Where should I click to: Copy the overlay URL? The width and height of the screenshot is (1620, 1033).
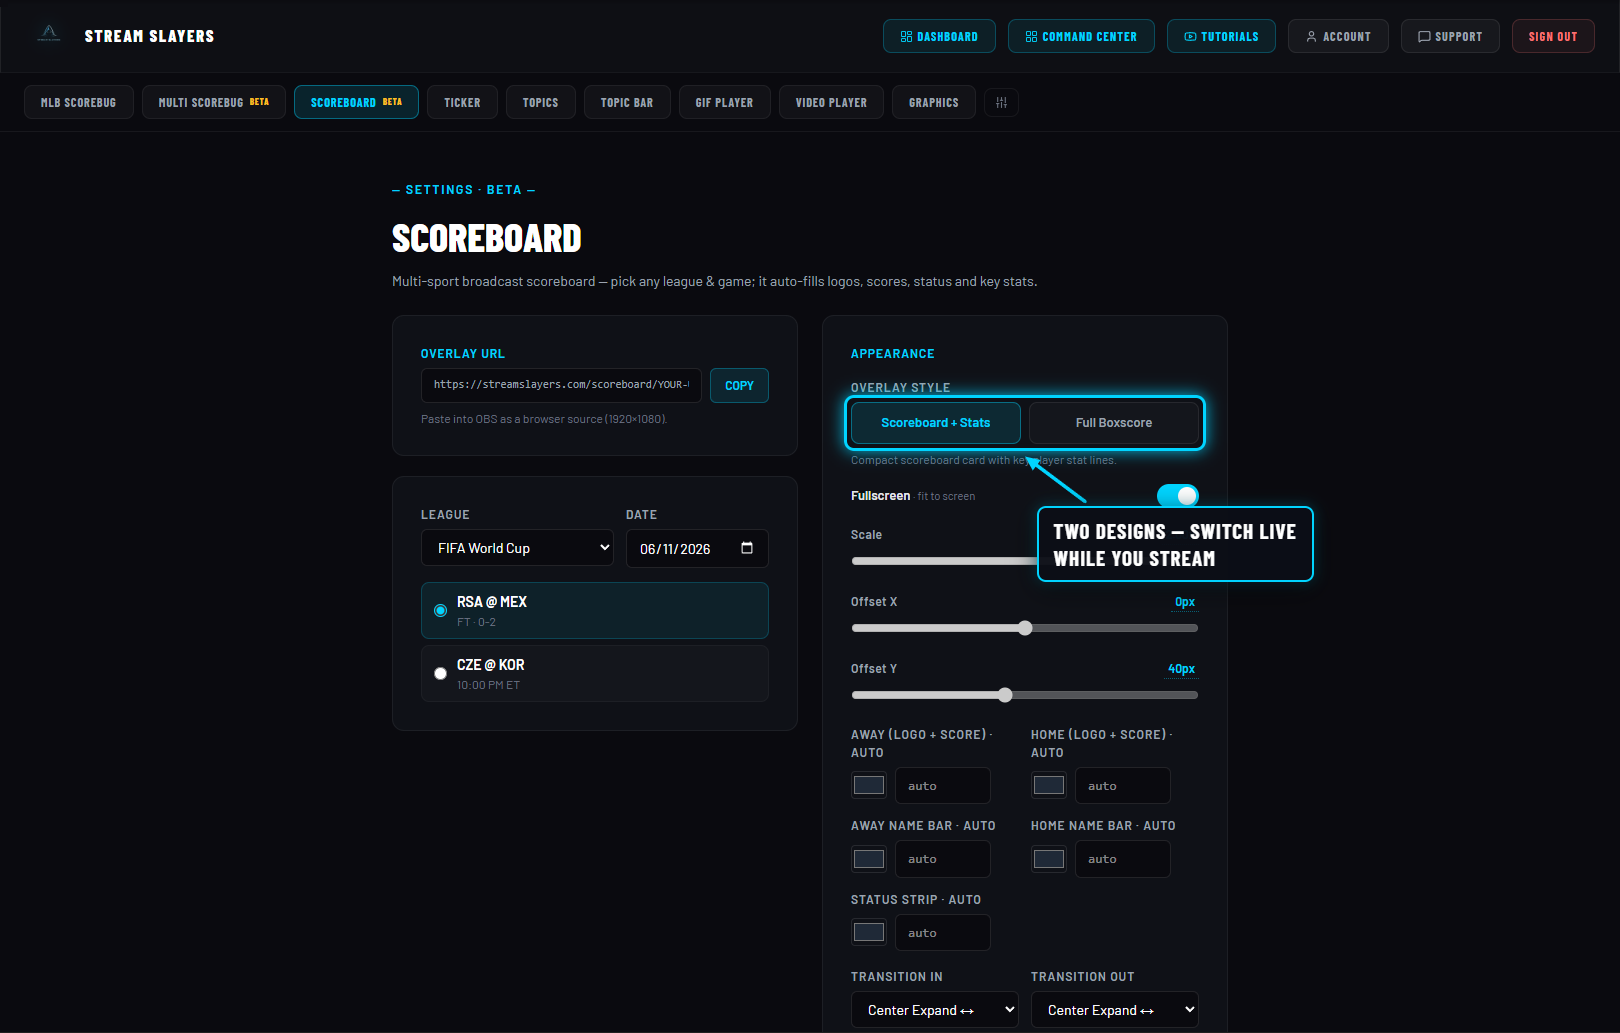point(739,386)
